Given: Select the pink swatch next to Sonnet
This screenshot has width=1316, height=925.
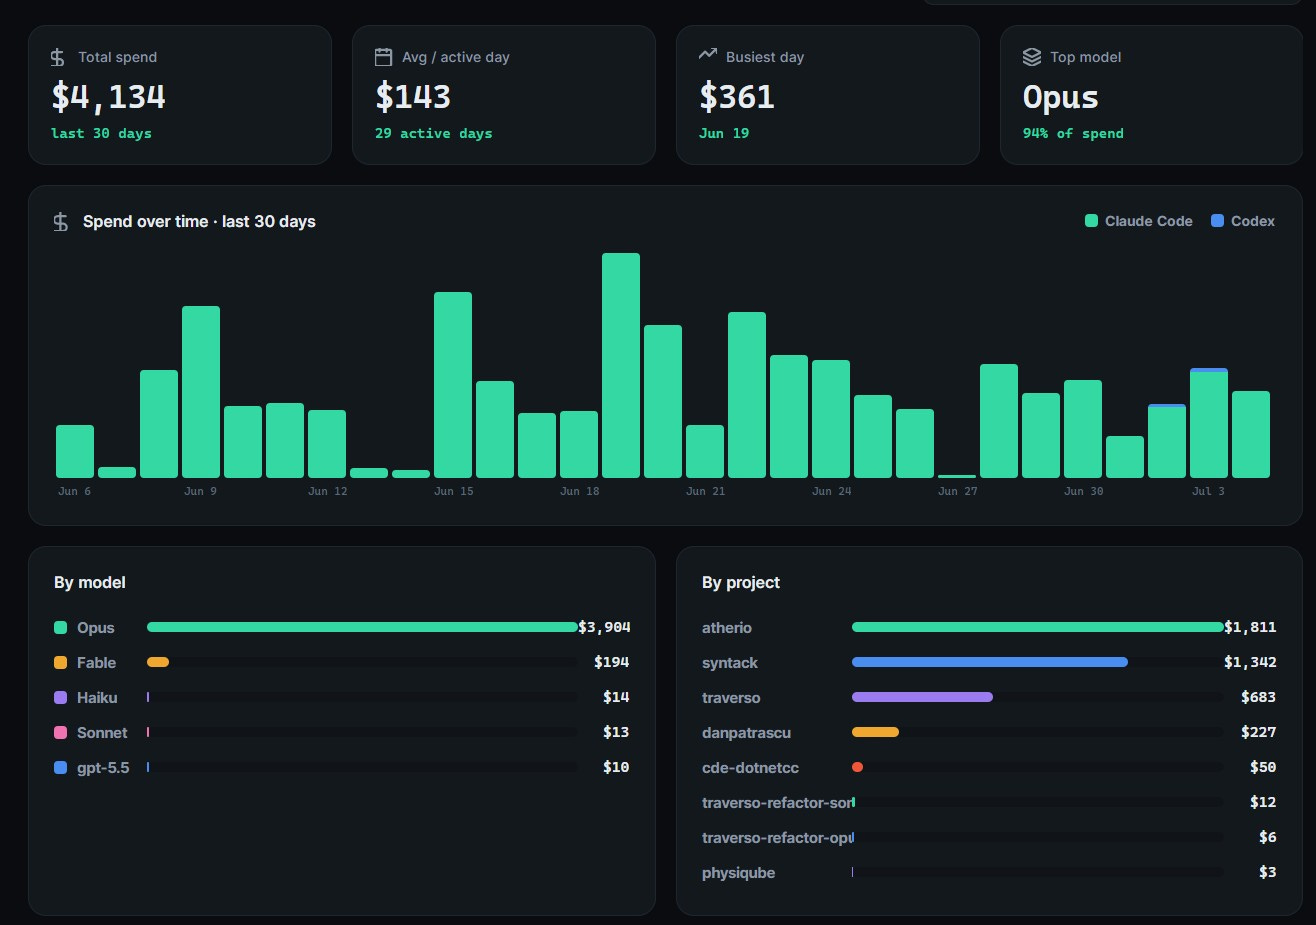Looking at the screenshot, I should tap(60, 733).
